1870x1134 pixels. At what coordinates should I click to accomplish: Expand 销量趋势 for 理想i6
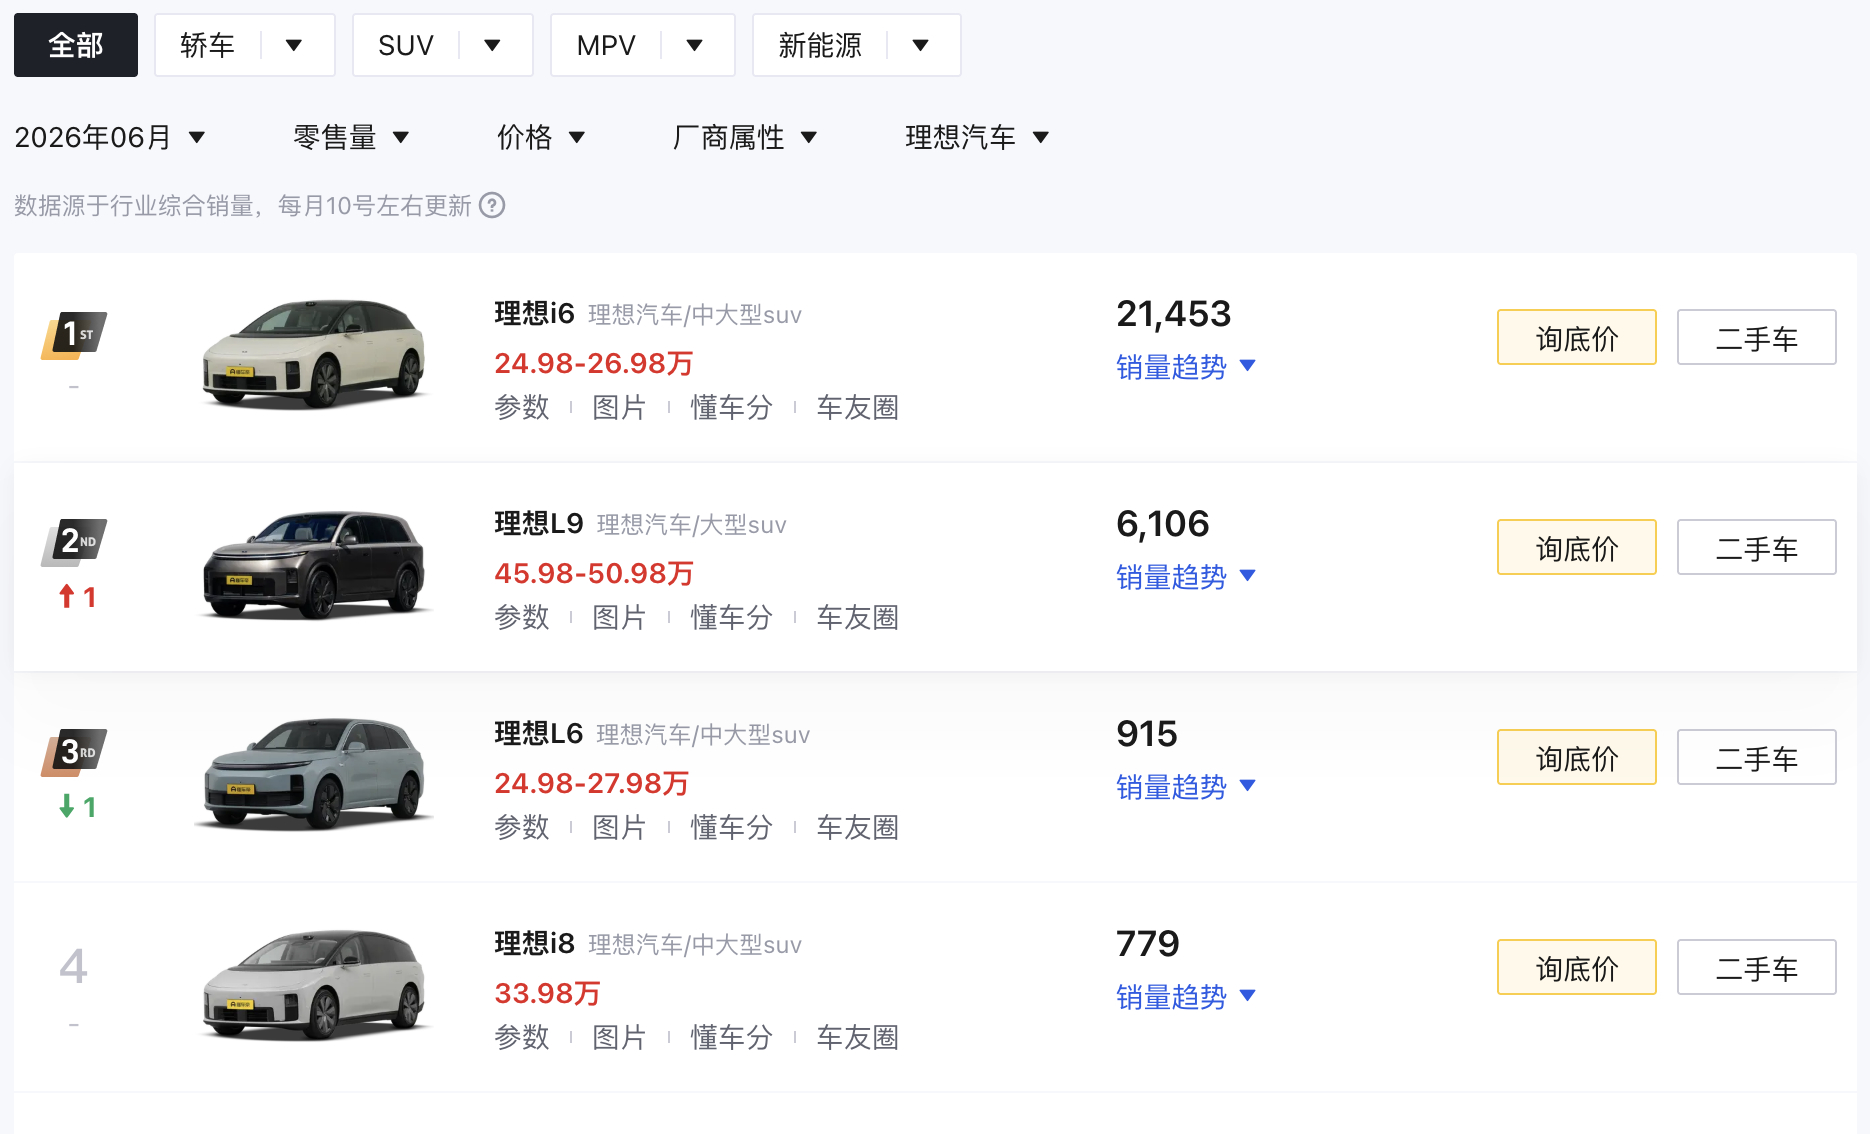point(1186,367)
